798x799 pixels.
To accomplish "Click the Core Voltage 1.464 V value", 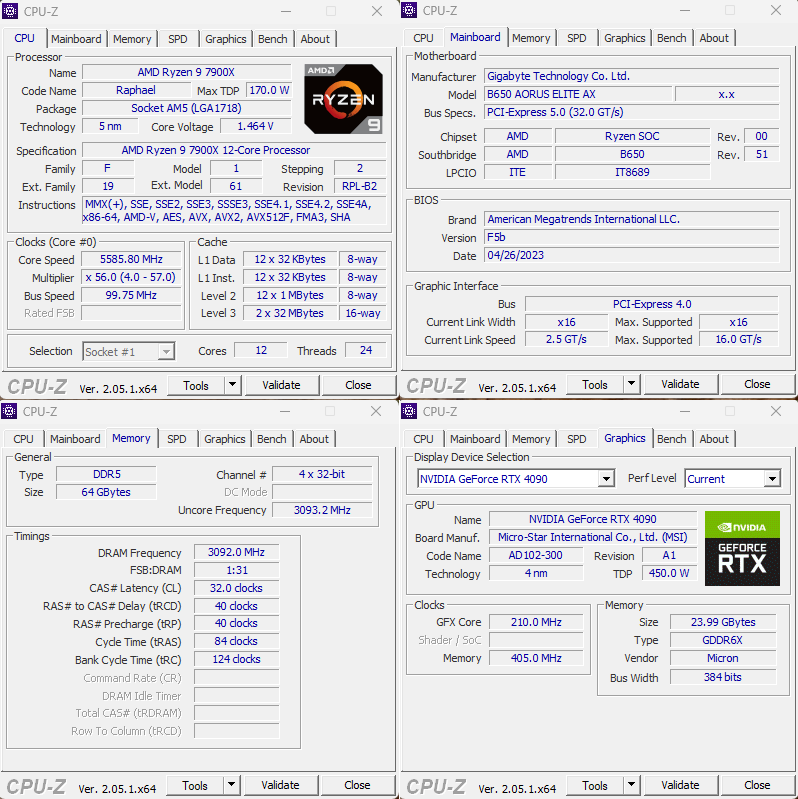I will click(x=256, y=126).
